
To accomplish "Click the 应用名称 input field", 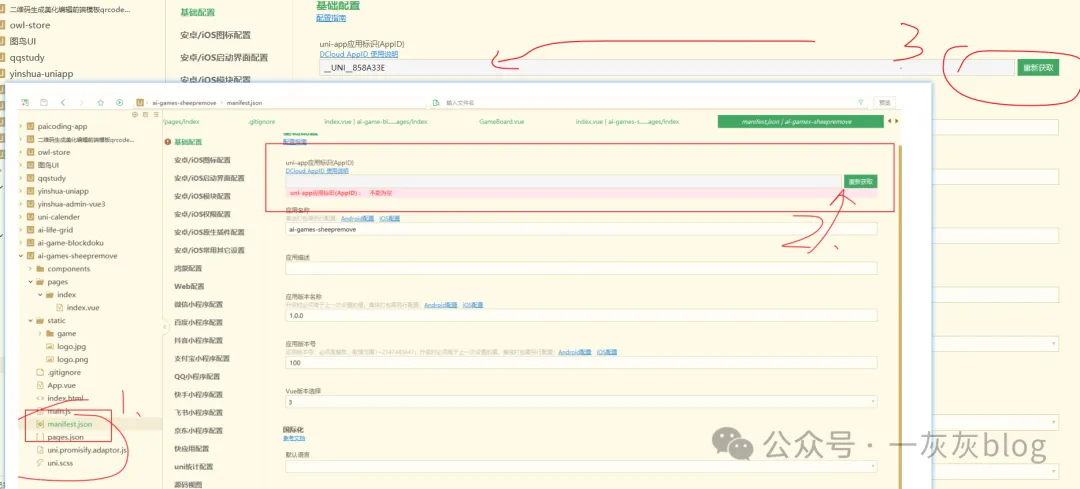I will [x=580, y=229].
